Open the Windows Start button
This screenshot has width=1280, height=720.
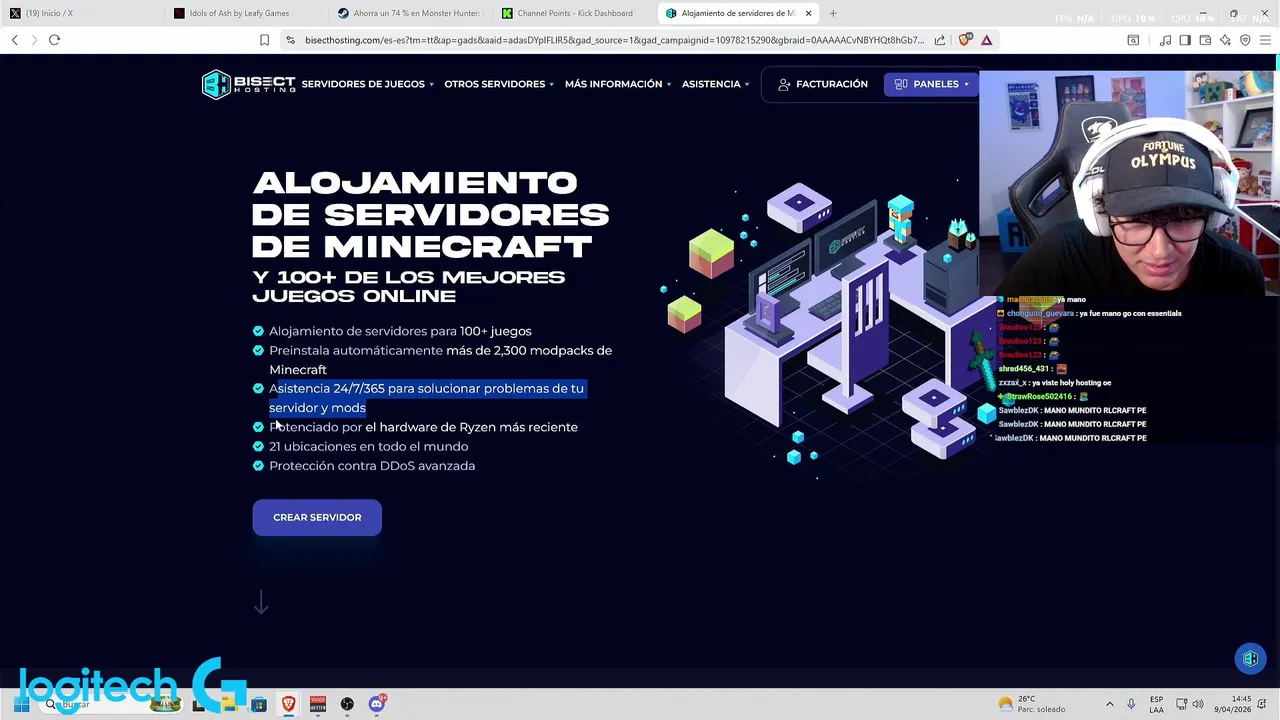(x=21, y=704)
